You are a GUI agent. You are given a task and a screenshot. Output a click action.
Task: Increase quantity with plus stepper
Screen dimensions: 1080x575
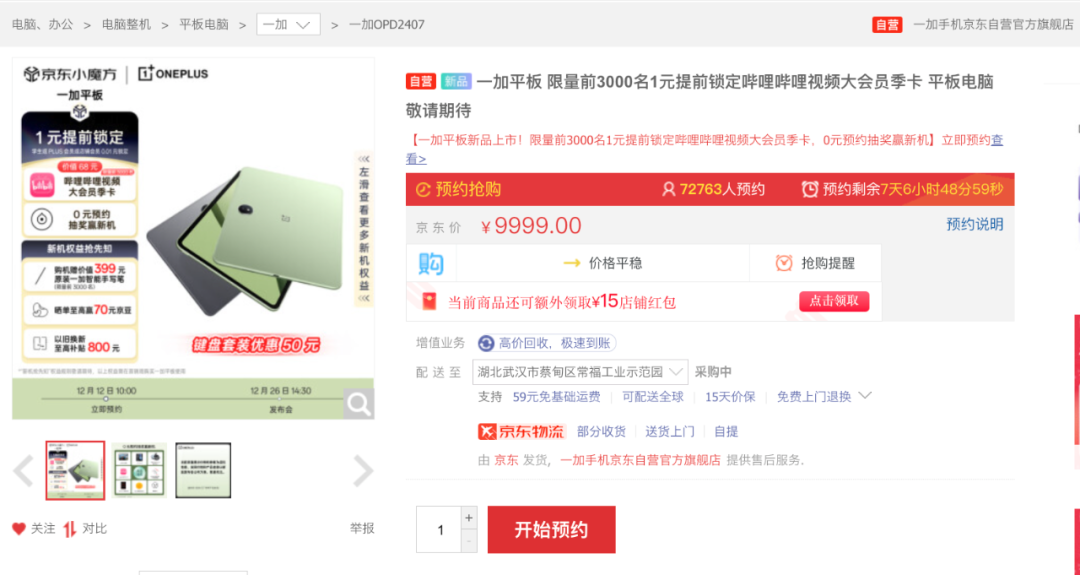(469, 518)
